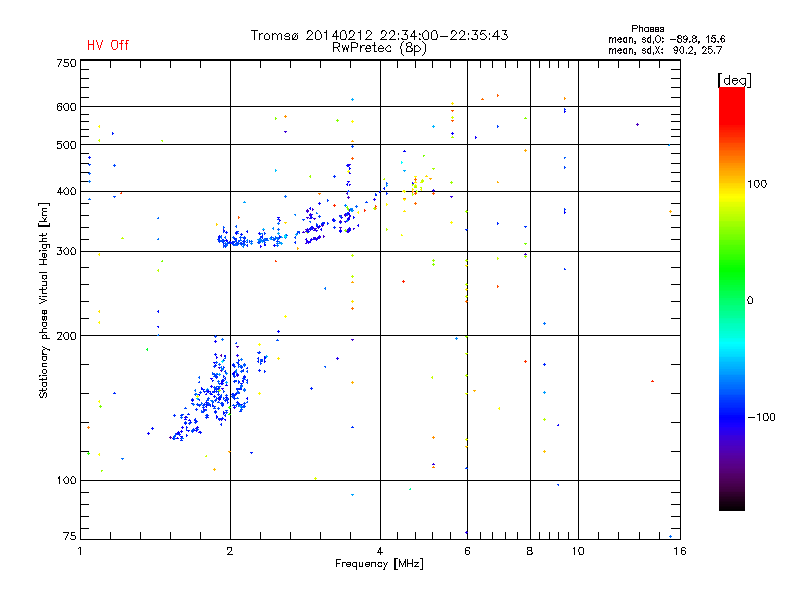
Task: Click x-axis tick label '1'
Action: pos(80,551)
